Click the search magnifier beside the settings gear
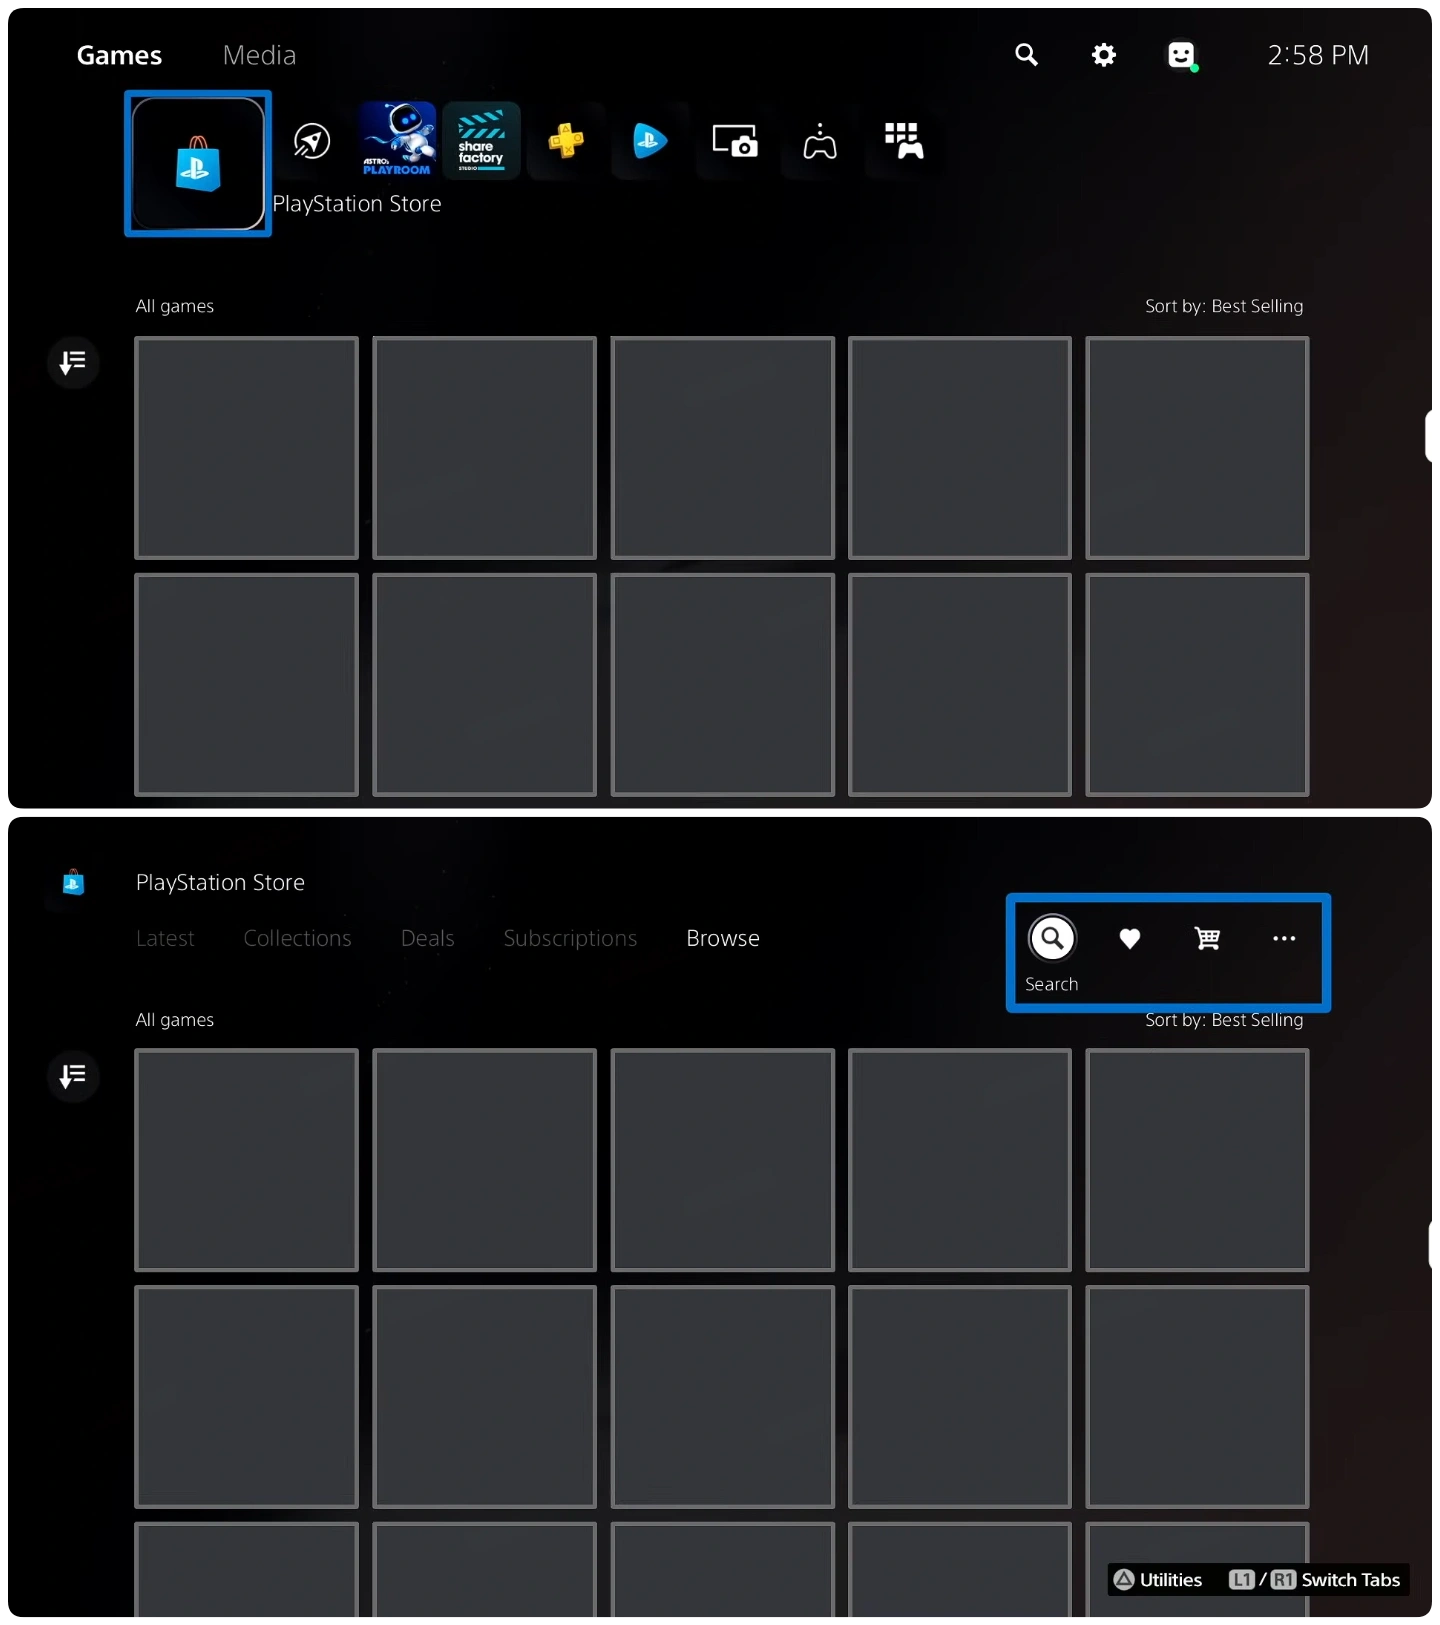The width and height of the screenshot is (1440, 1625). 1026,55
